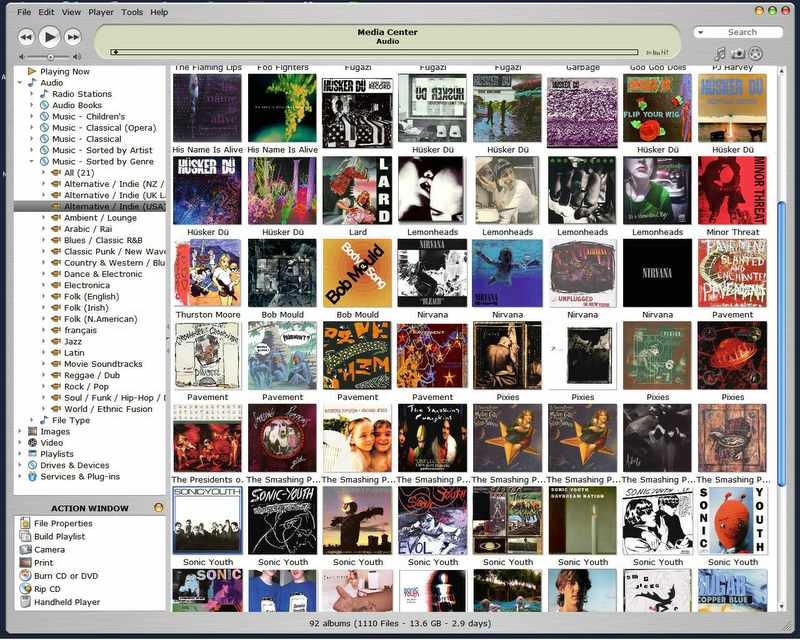The width and height of the screenshot is (800, 640).
Task: Select Sonic Youth's EVOL album cover
Action: [432, 520]
